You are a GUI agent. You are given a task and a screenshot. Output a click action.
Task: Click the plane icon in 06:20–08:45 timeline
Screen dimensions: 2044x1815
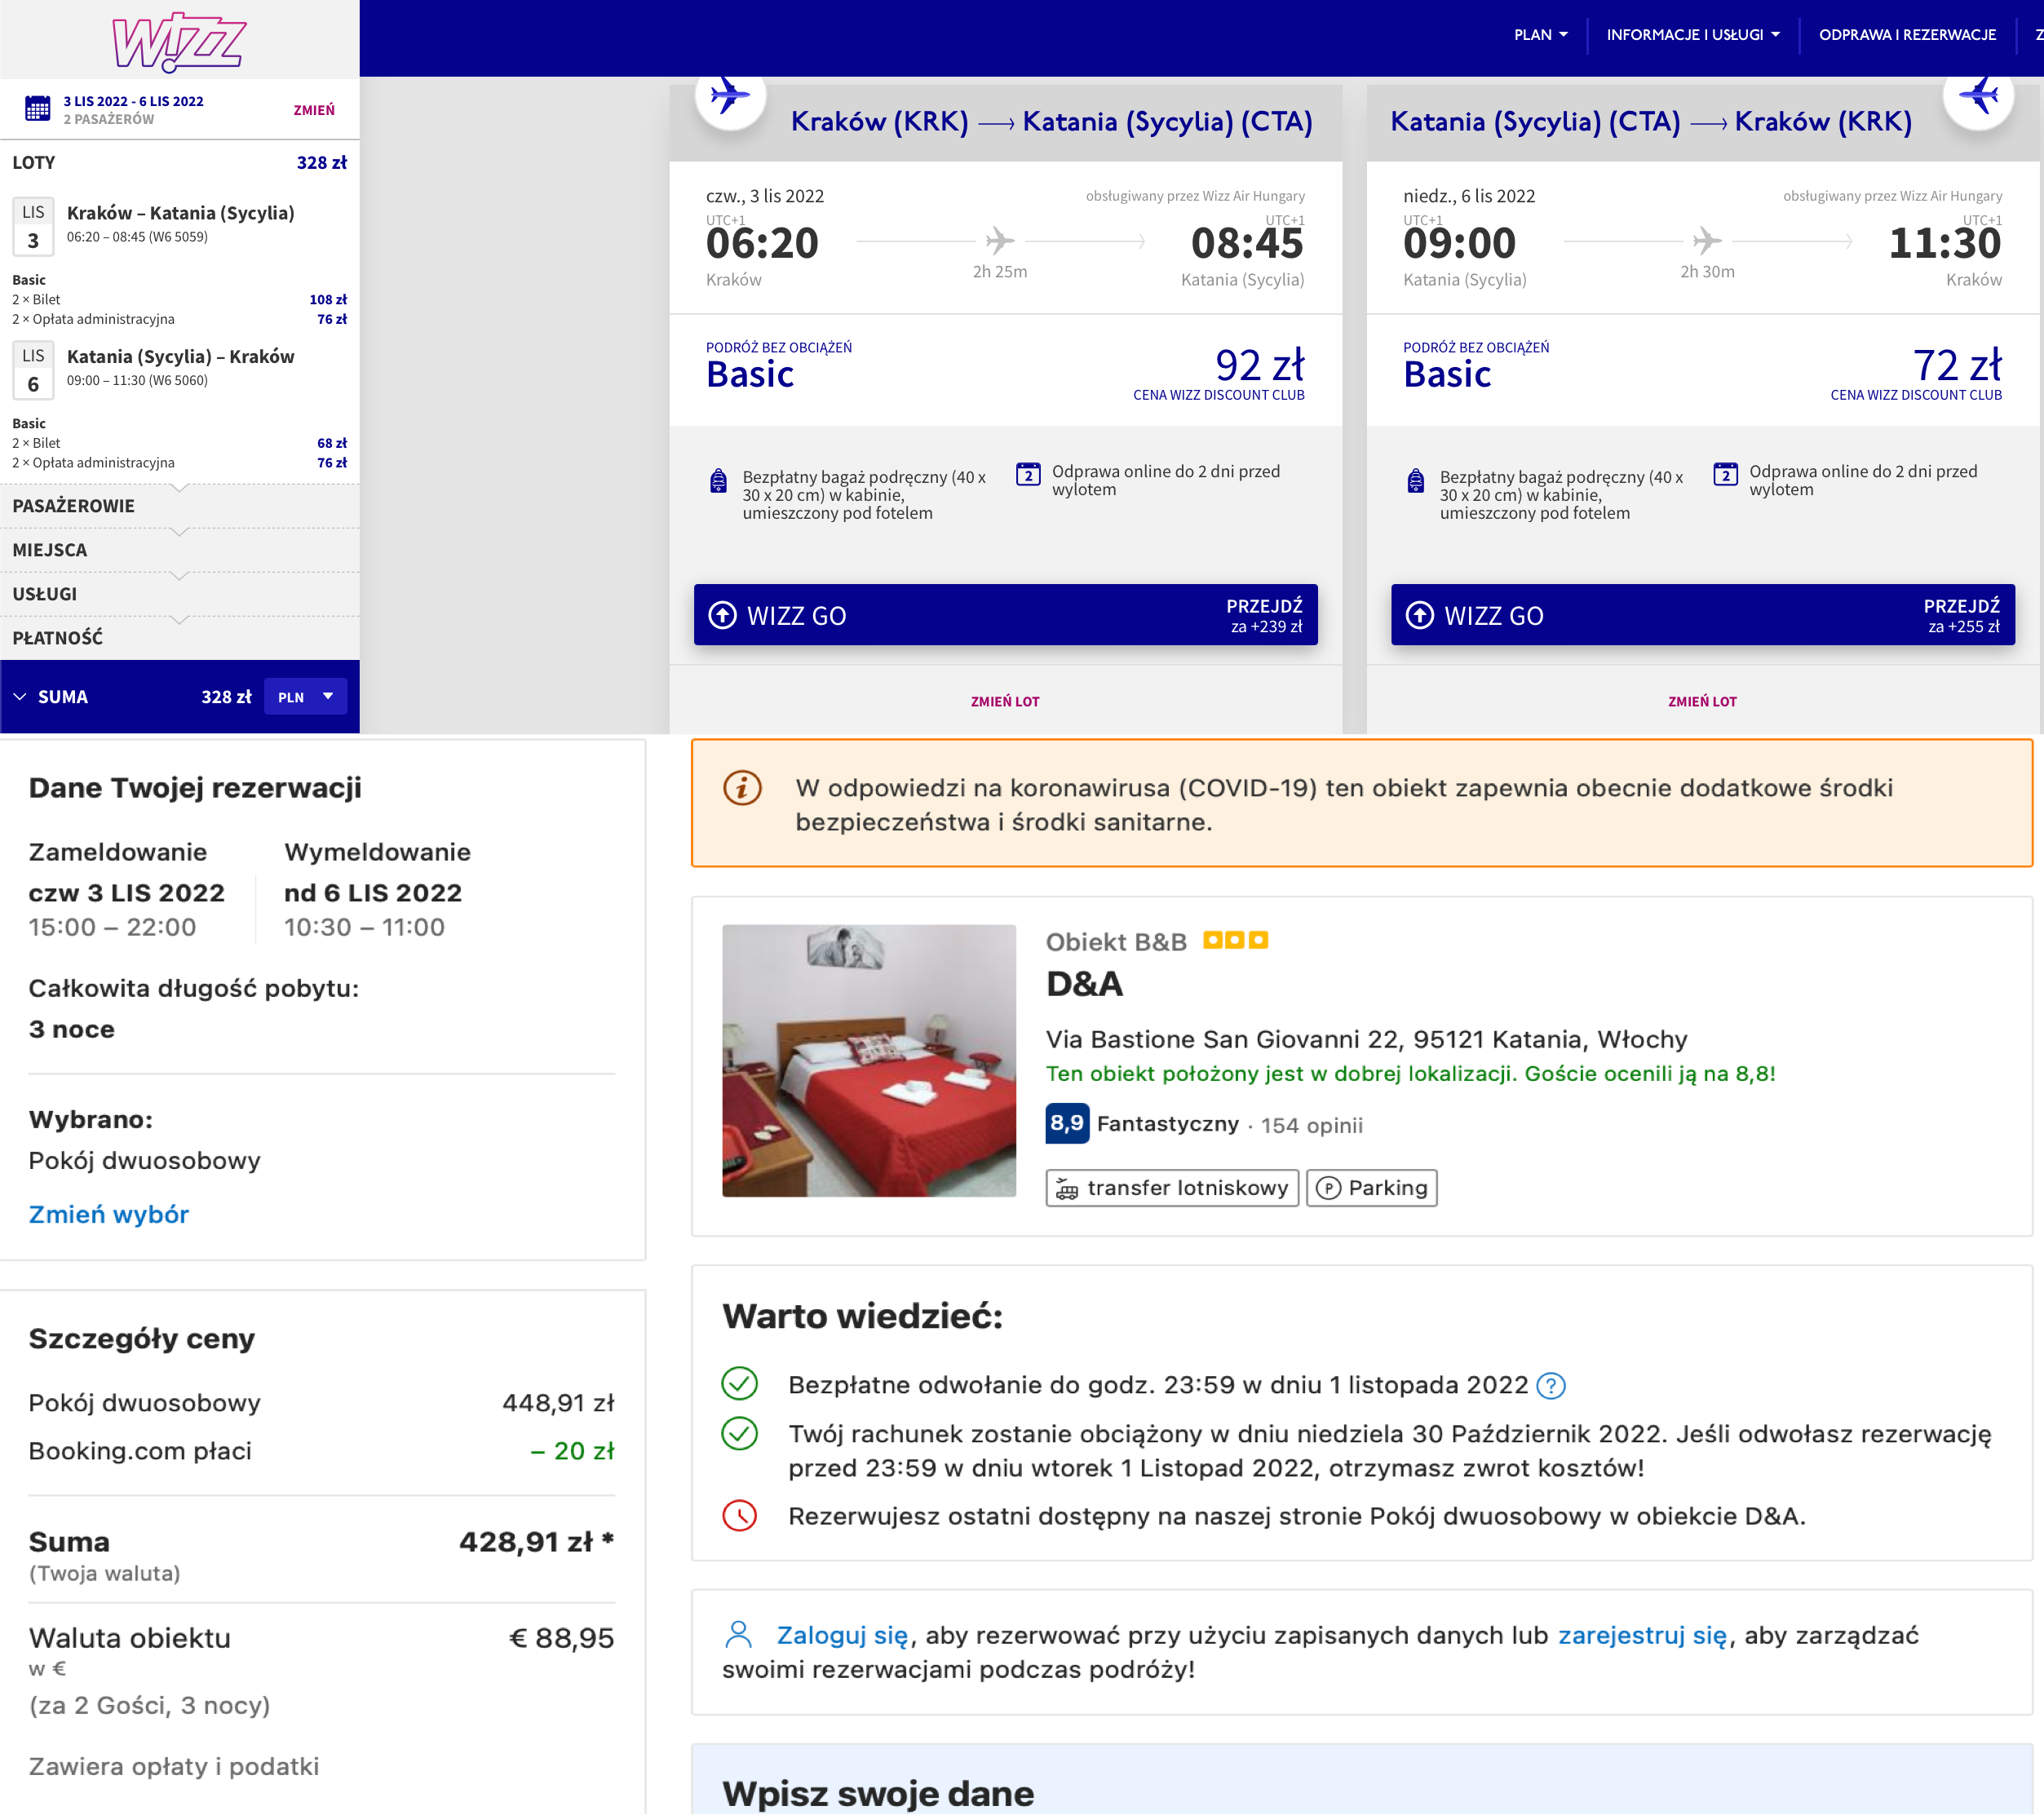[1000, 240]
